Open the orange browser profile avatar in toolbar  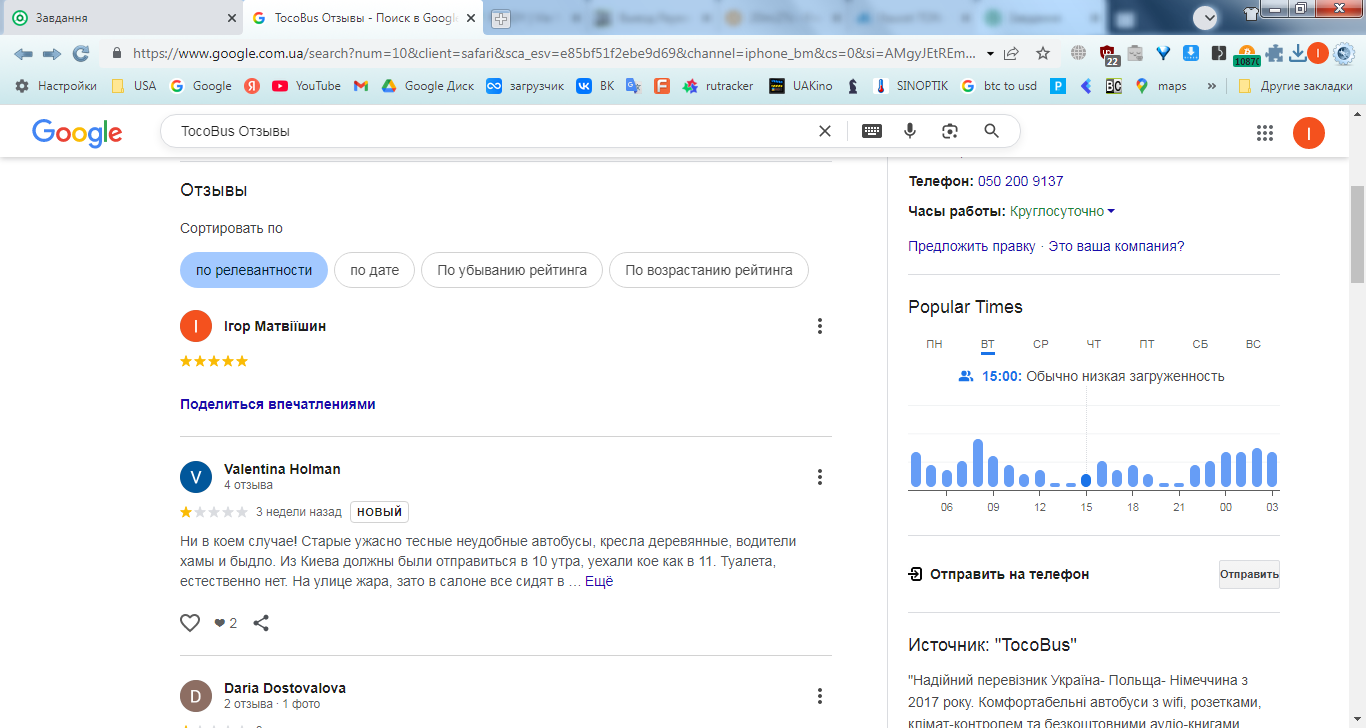(x=1318, y=53)
